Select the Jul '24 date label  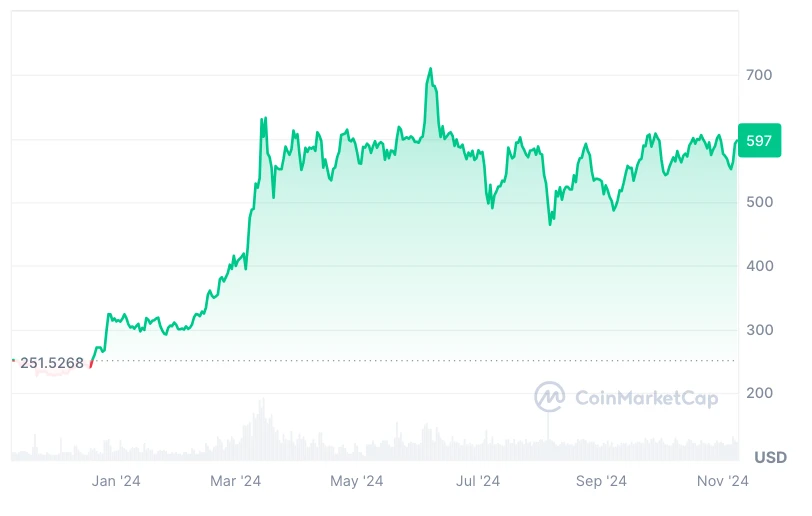[x=478, y=481]
